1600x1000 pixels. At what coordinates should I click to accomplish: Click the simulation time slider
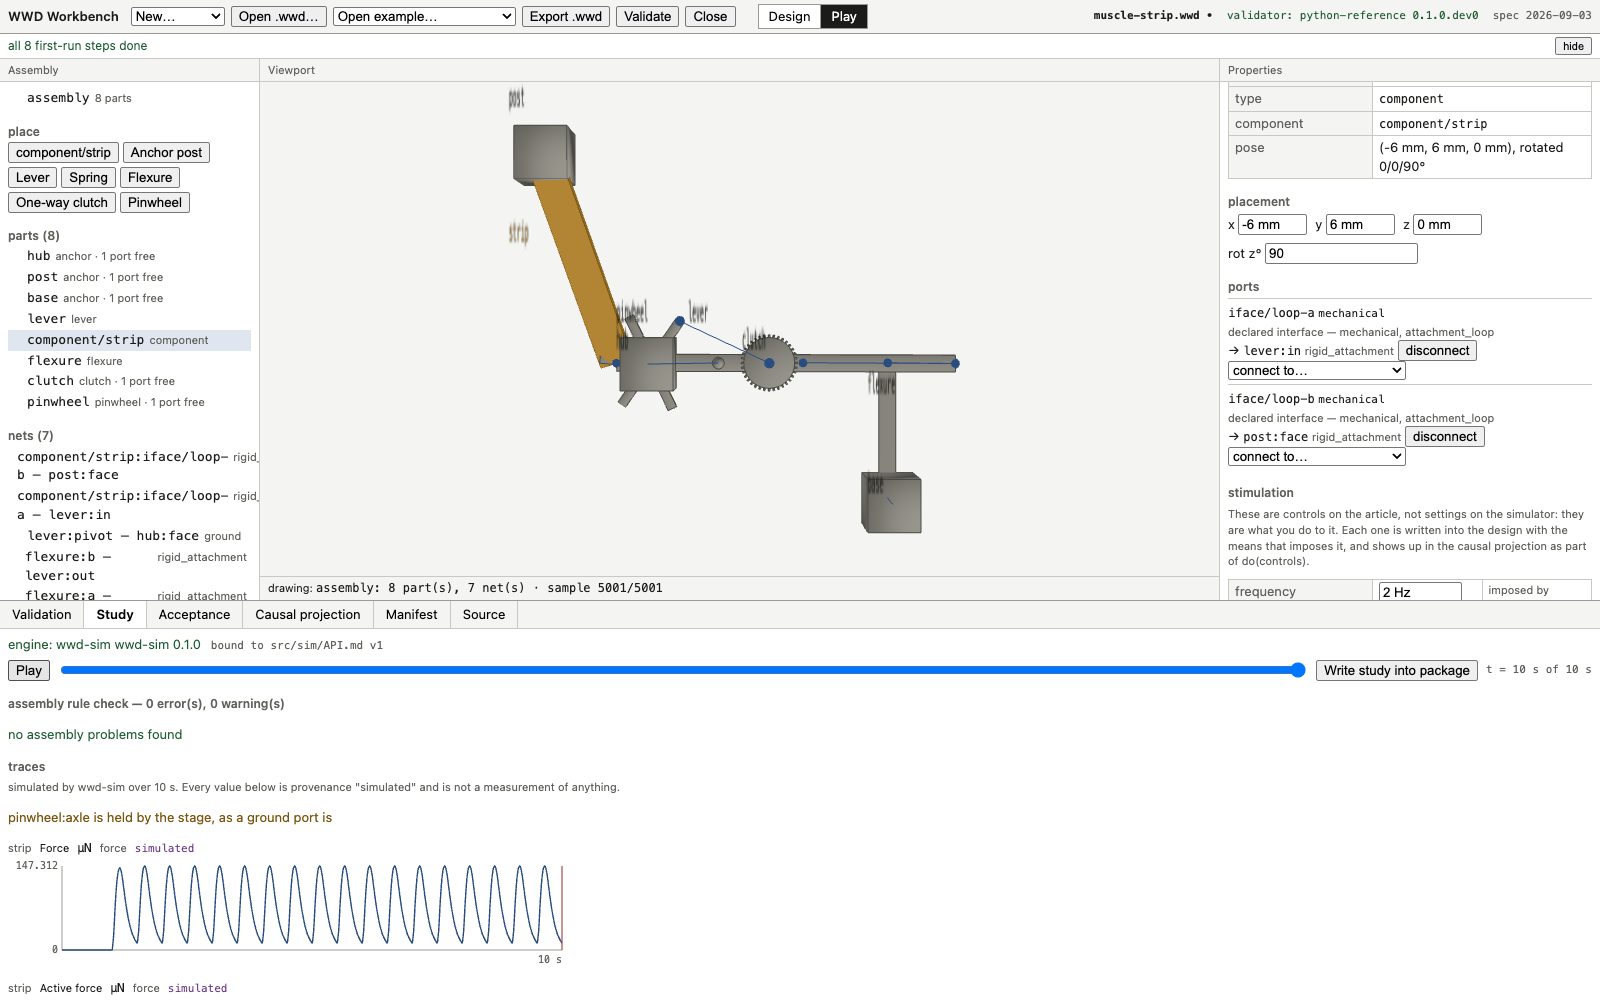683,670
